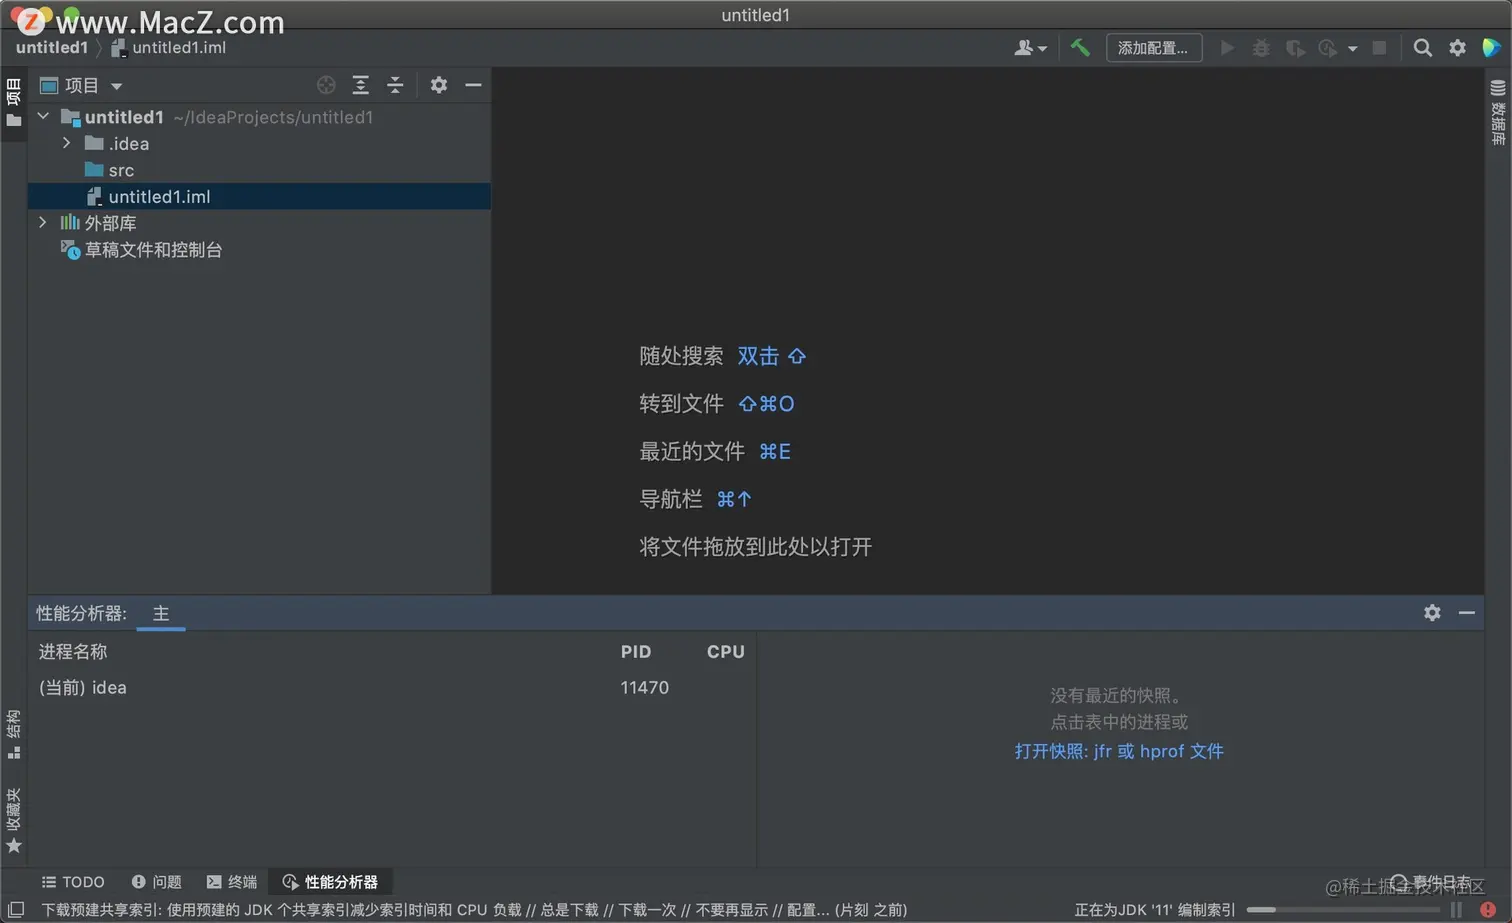The image size is (1512, 923).
Task: Click expand-all icon in Project panel
Action: pos(361,85)
